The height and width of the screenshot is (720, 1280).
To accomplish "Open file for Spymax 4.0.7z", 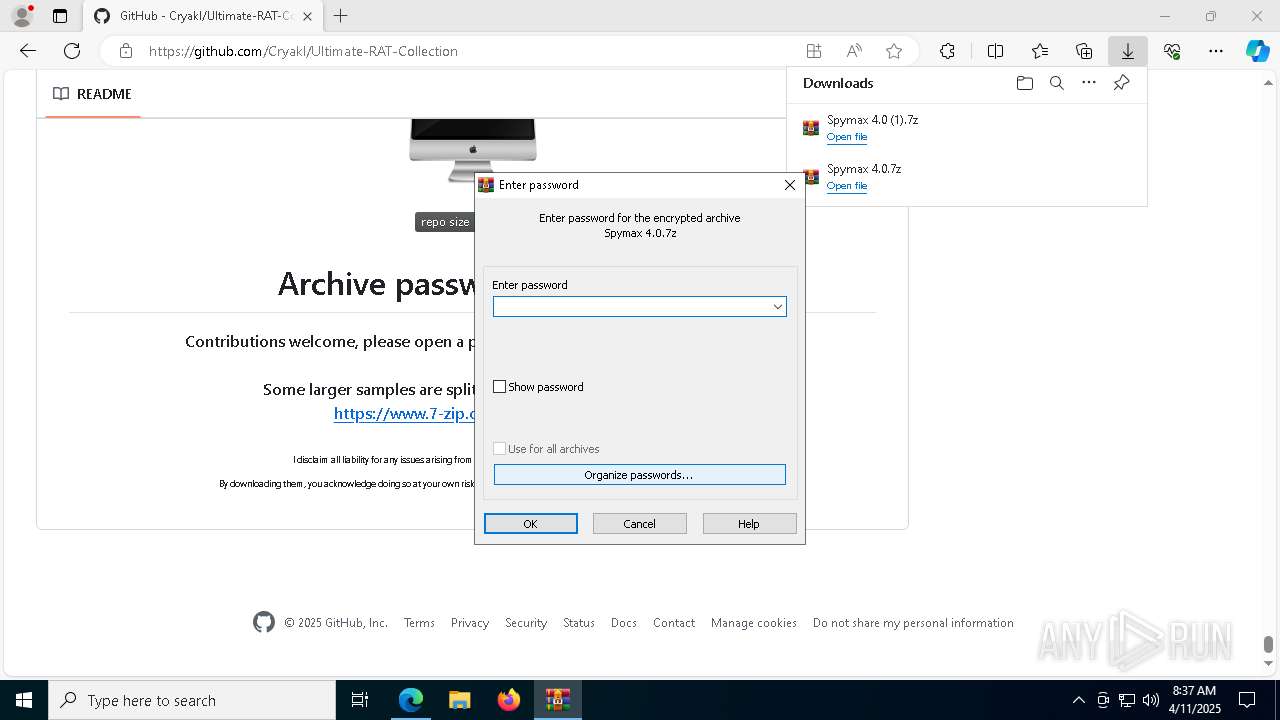I will tap(847, 186).
